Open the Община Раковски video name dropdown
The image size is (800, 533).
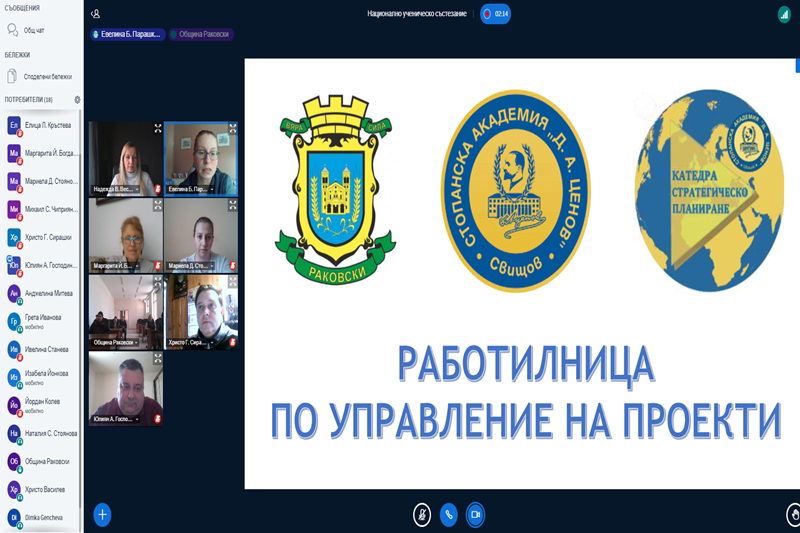click(x=116, y=342)
